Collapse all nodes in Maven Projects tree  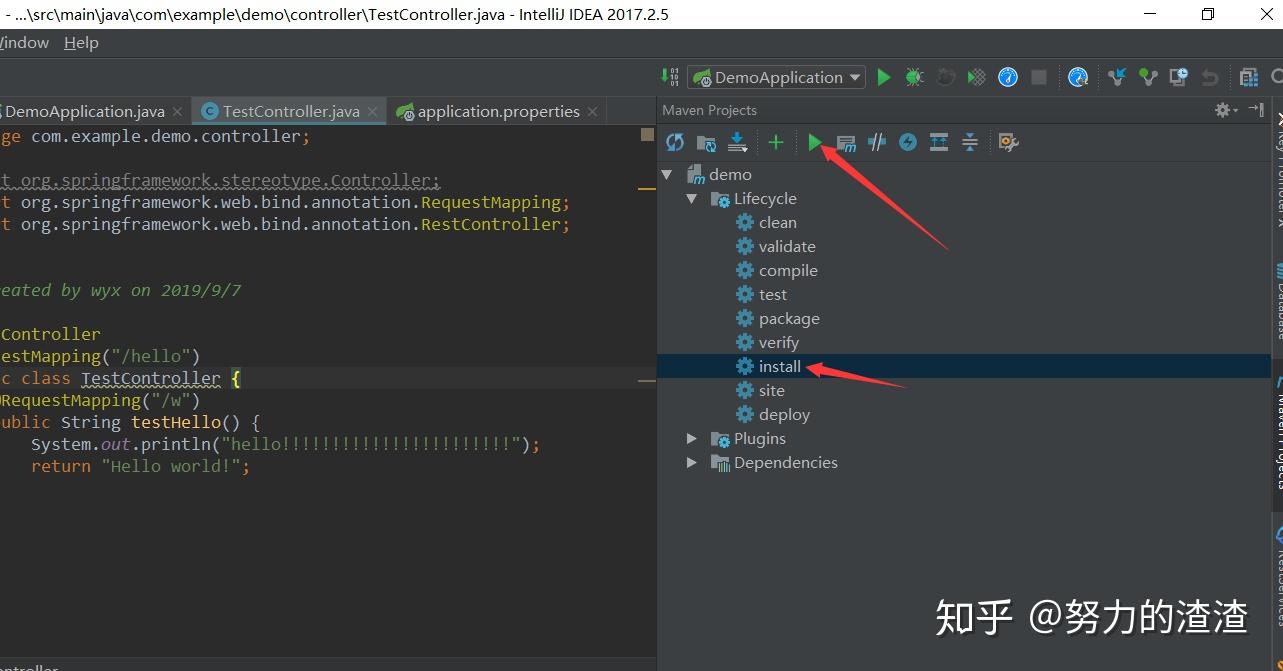coord(970,142)
